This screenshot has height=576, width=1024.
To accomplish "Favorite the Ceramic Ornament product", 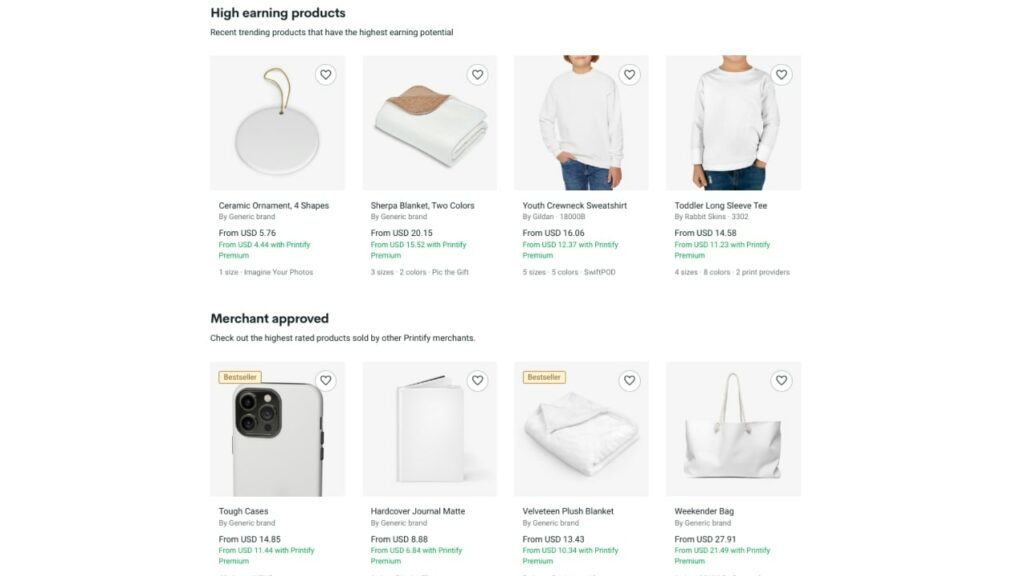I will tap(325, 74).
